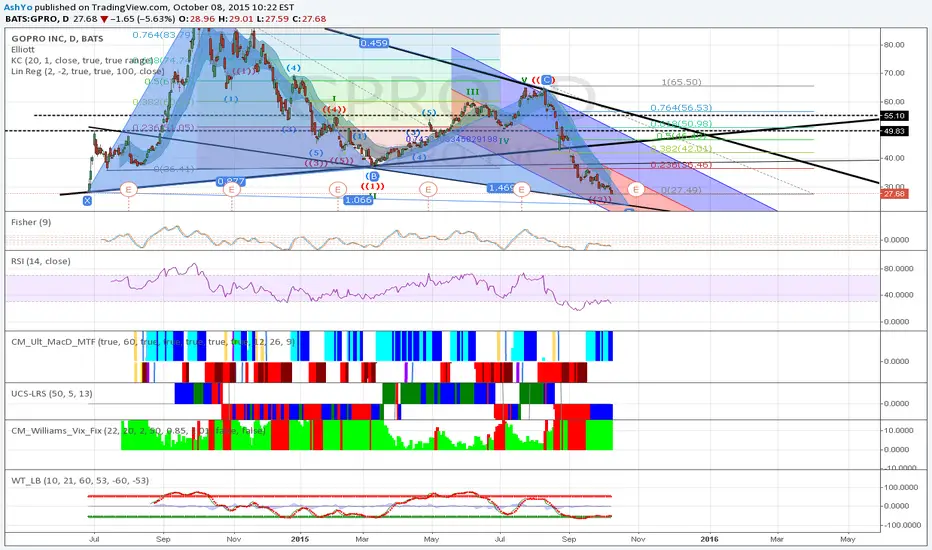
Task: Click the blue C pattern point label
Action: coord(547,80)
